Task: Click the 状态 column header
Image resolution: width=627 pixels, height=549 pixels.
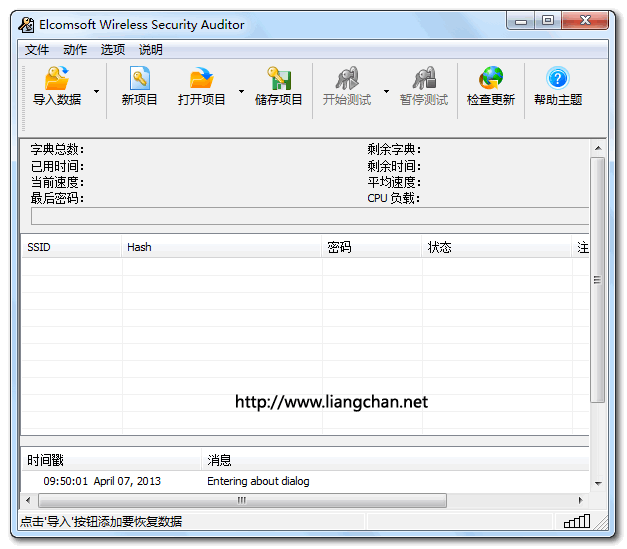Action: (x=497, y=247)
